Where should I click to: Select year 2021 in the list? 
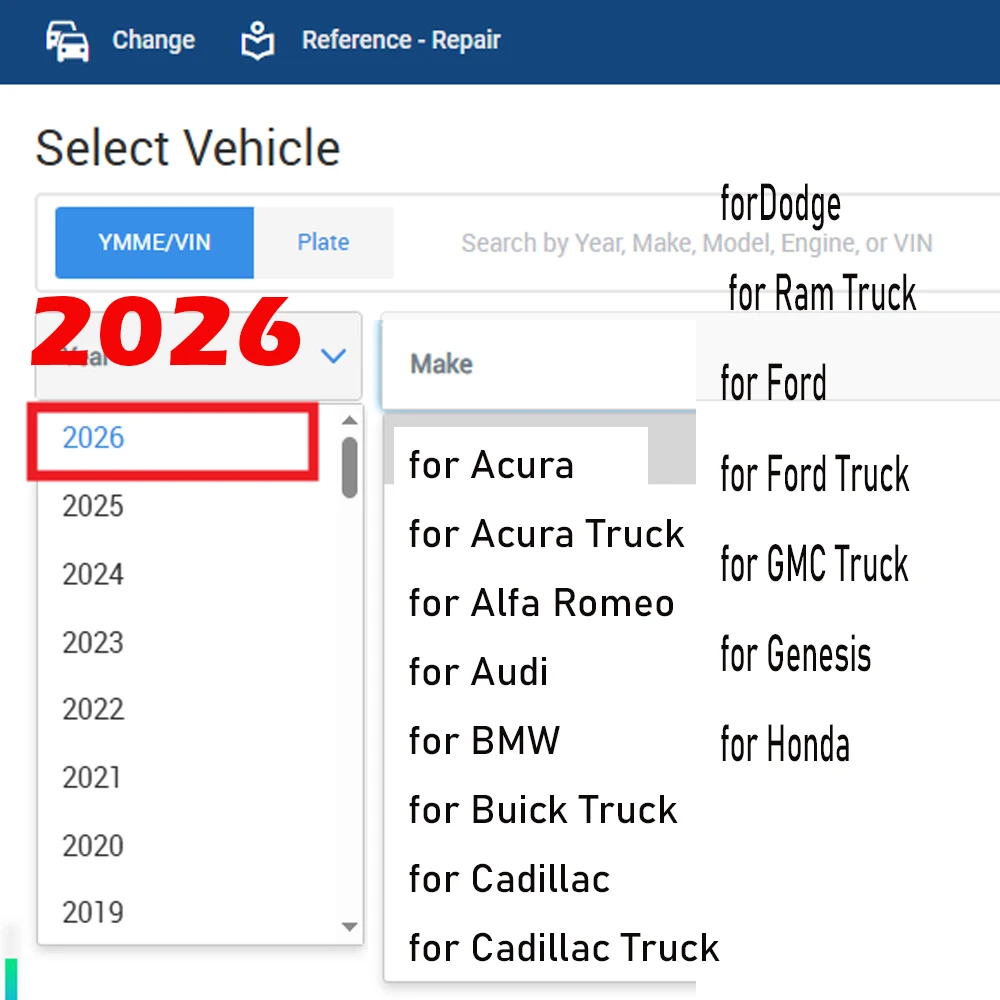tap(92, 777)
